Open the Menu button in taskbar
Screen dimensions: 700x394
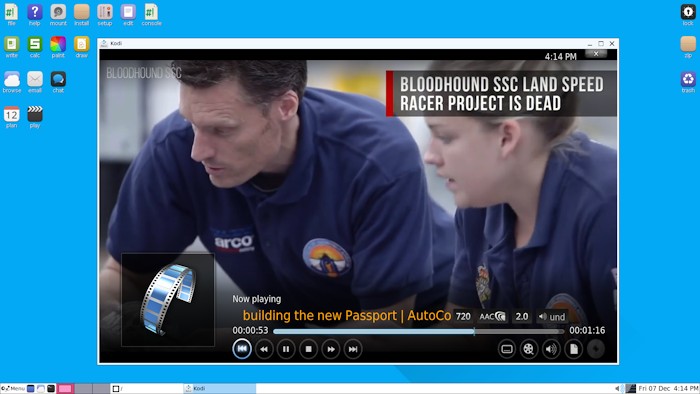pyautogui.click(x=13, y=389)
